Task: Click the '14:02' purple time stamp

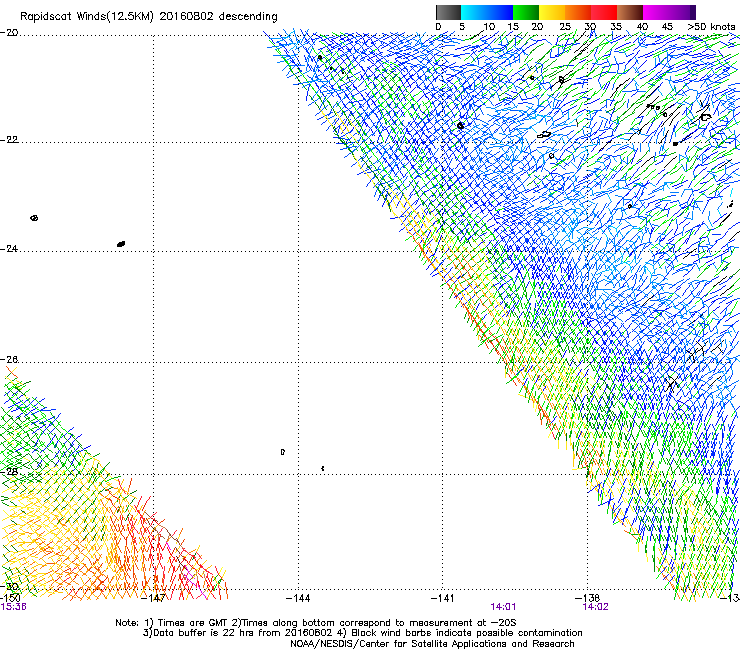Action: 596,607
